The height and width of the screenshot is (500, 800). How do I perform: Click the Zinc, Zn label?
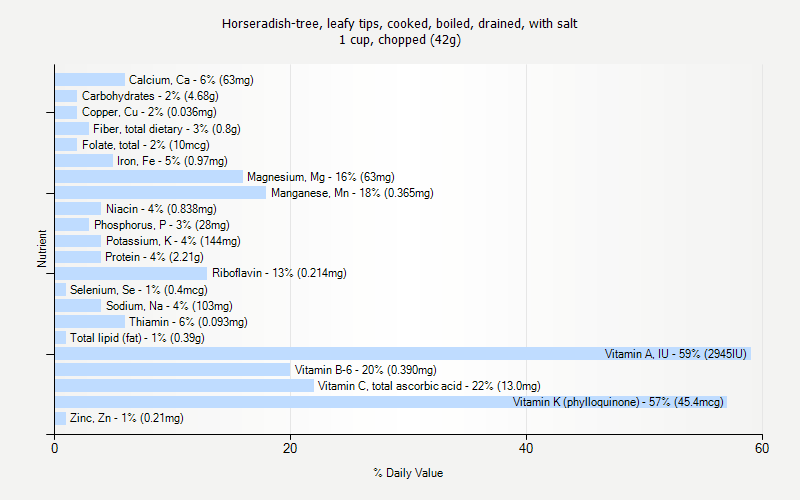pyautogui.click(x=126, y=418)
